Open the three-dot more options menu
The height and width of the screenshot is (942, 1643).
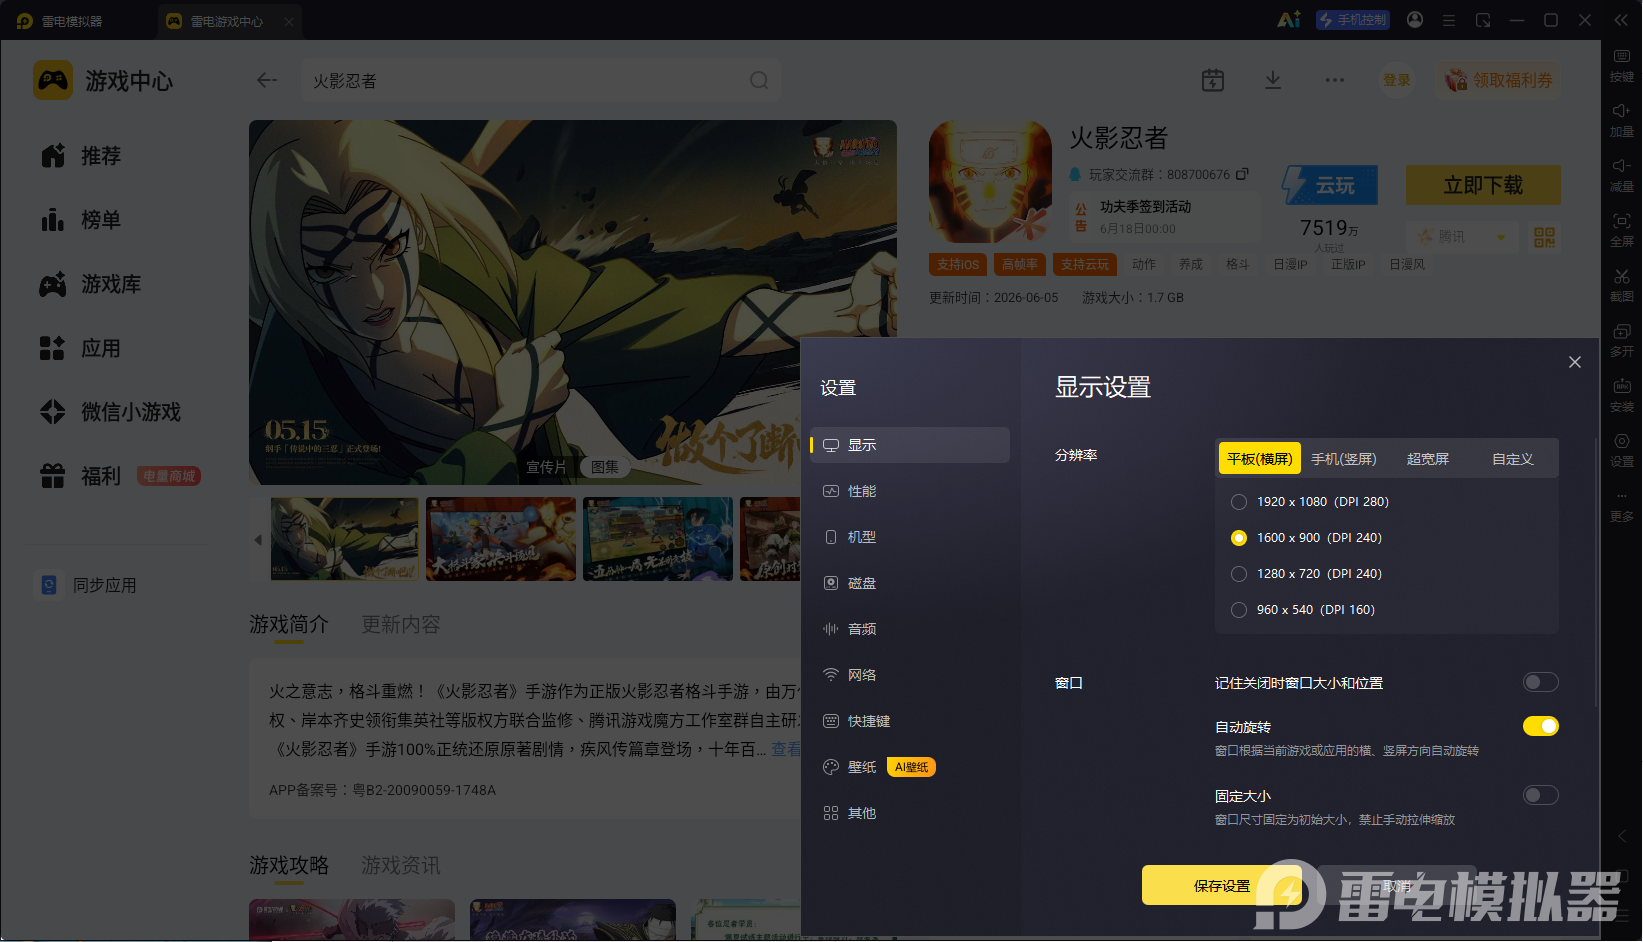(x=1335, y=80)
